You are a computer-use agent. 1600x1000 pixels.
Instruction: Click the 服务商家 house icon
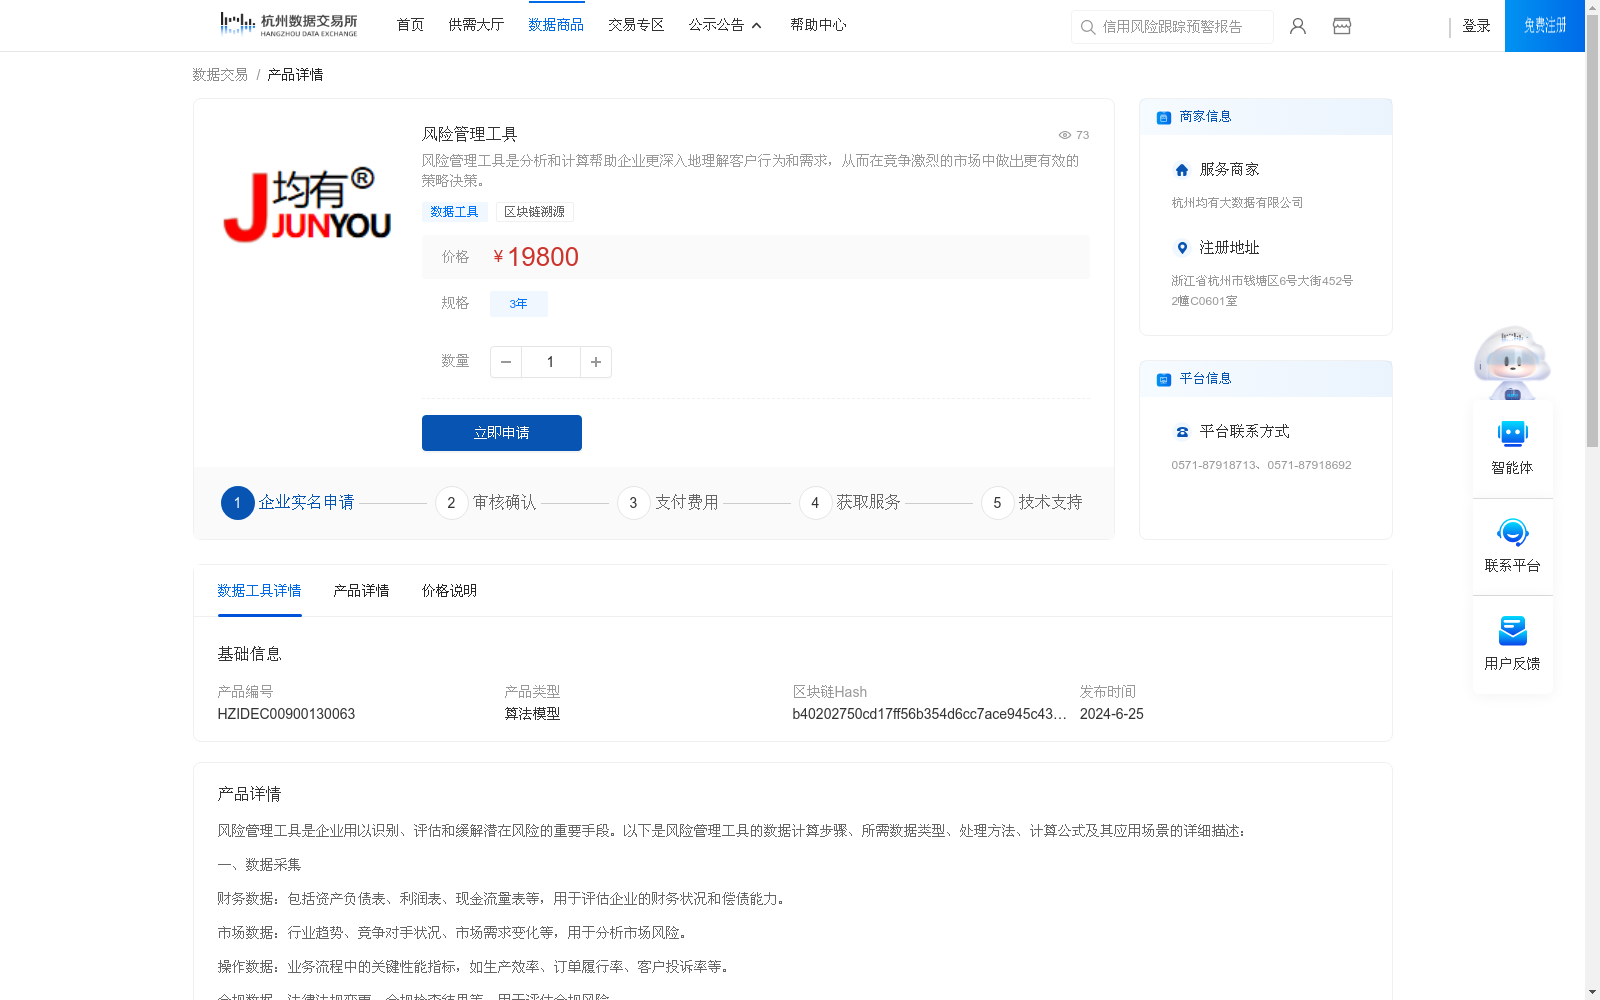point(1182,170)
